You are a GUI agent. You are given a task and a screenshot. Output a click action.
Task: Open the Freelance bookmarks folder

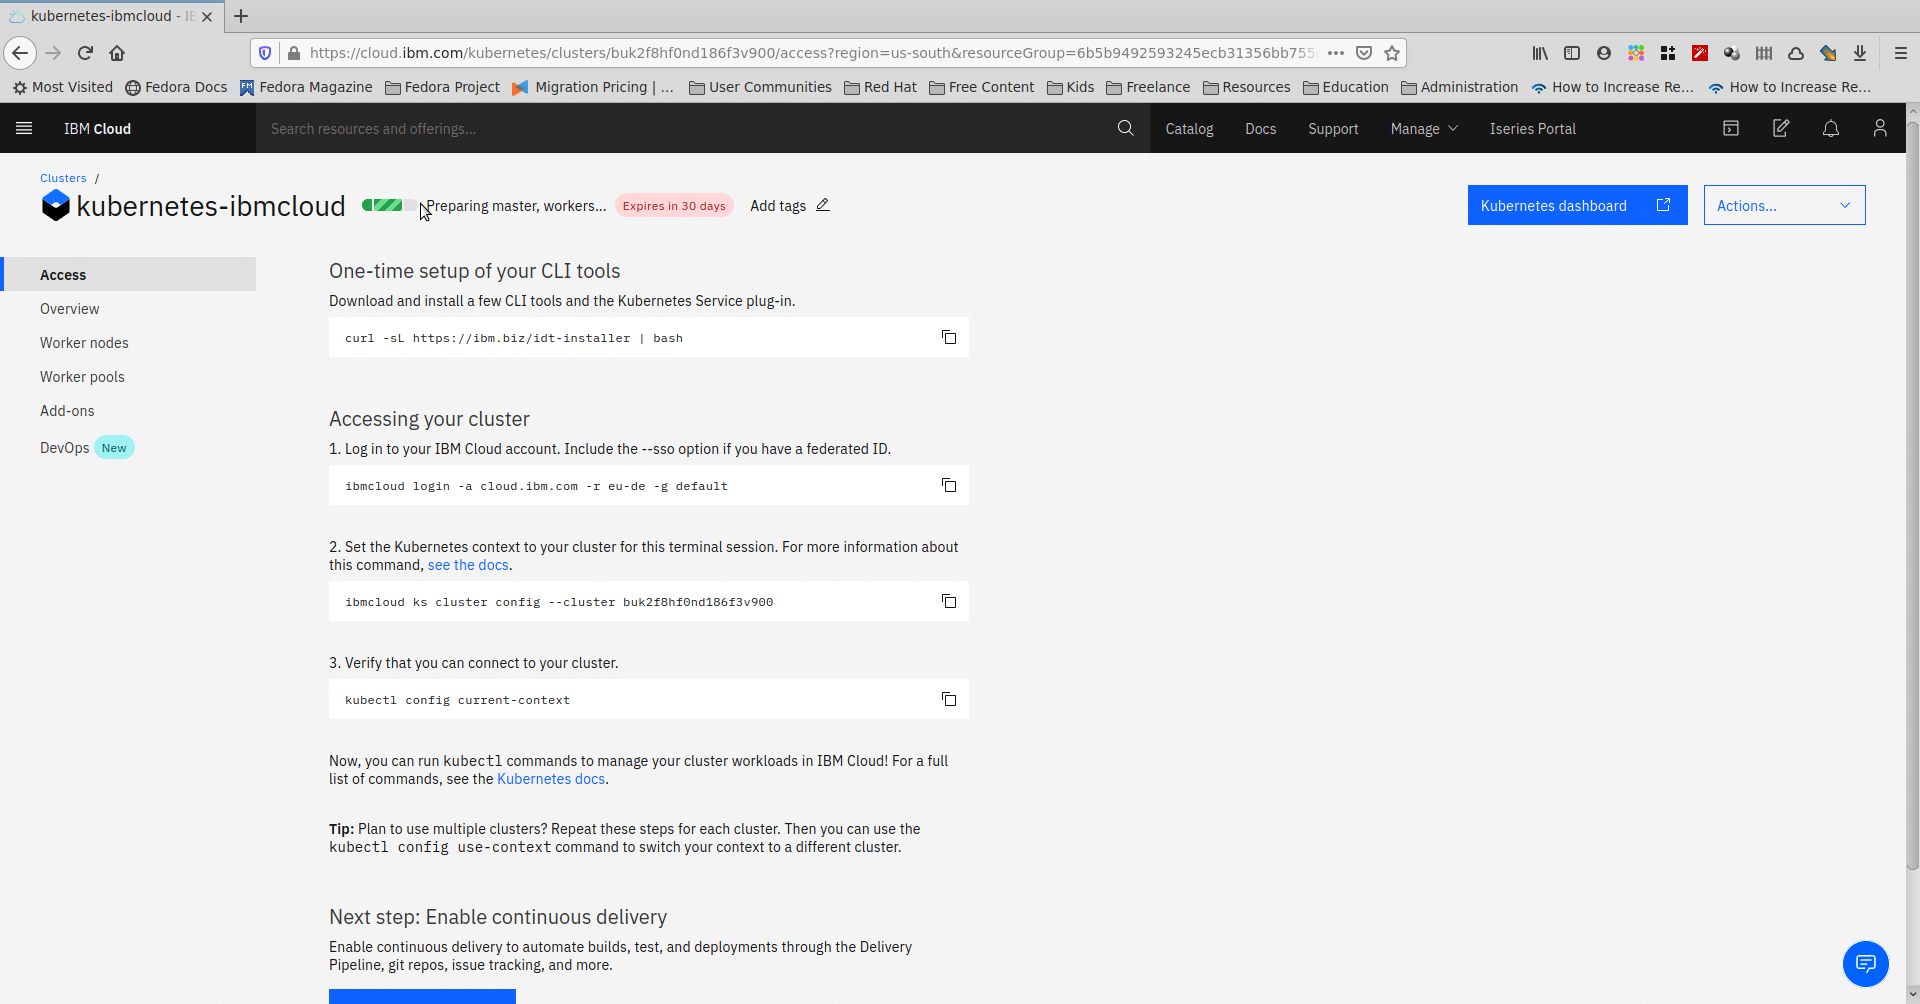(x=1148, y=87)
